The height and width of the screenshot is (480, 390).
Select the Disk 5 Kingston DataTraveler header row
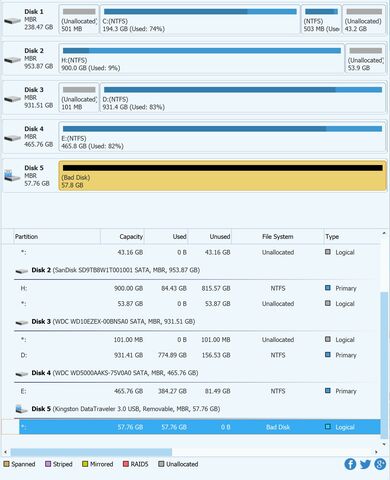point(197,409)
